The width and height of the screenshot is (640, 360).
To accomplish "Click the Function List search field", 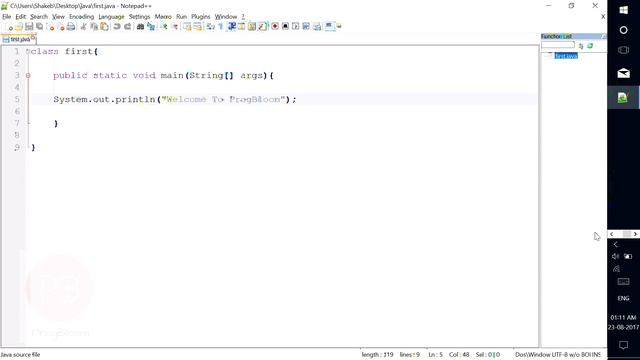I will [x=558, y=45].
